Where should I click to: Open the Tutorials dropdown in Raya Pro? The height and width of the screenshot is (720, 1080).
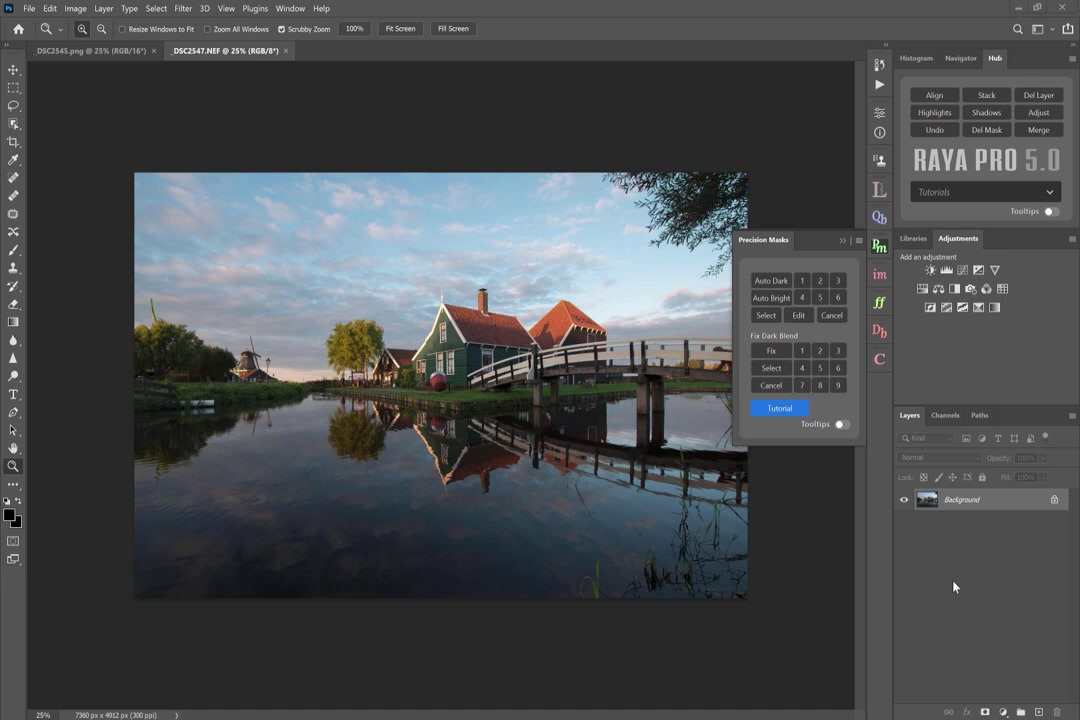[985, 192]
